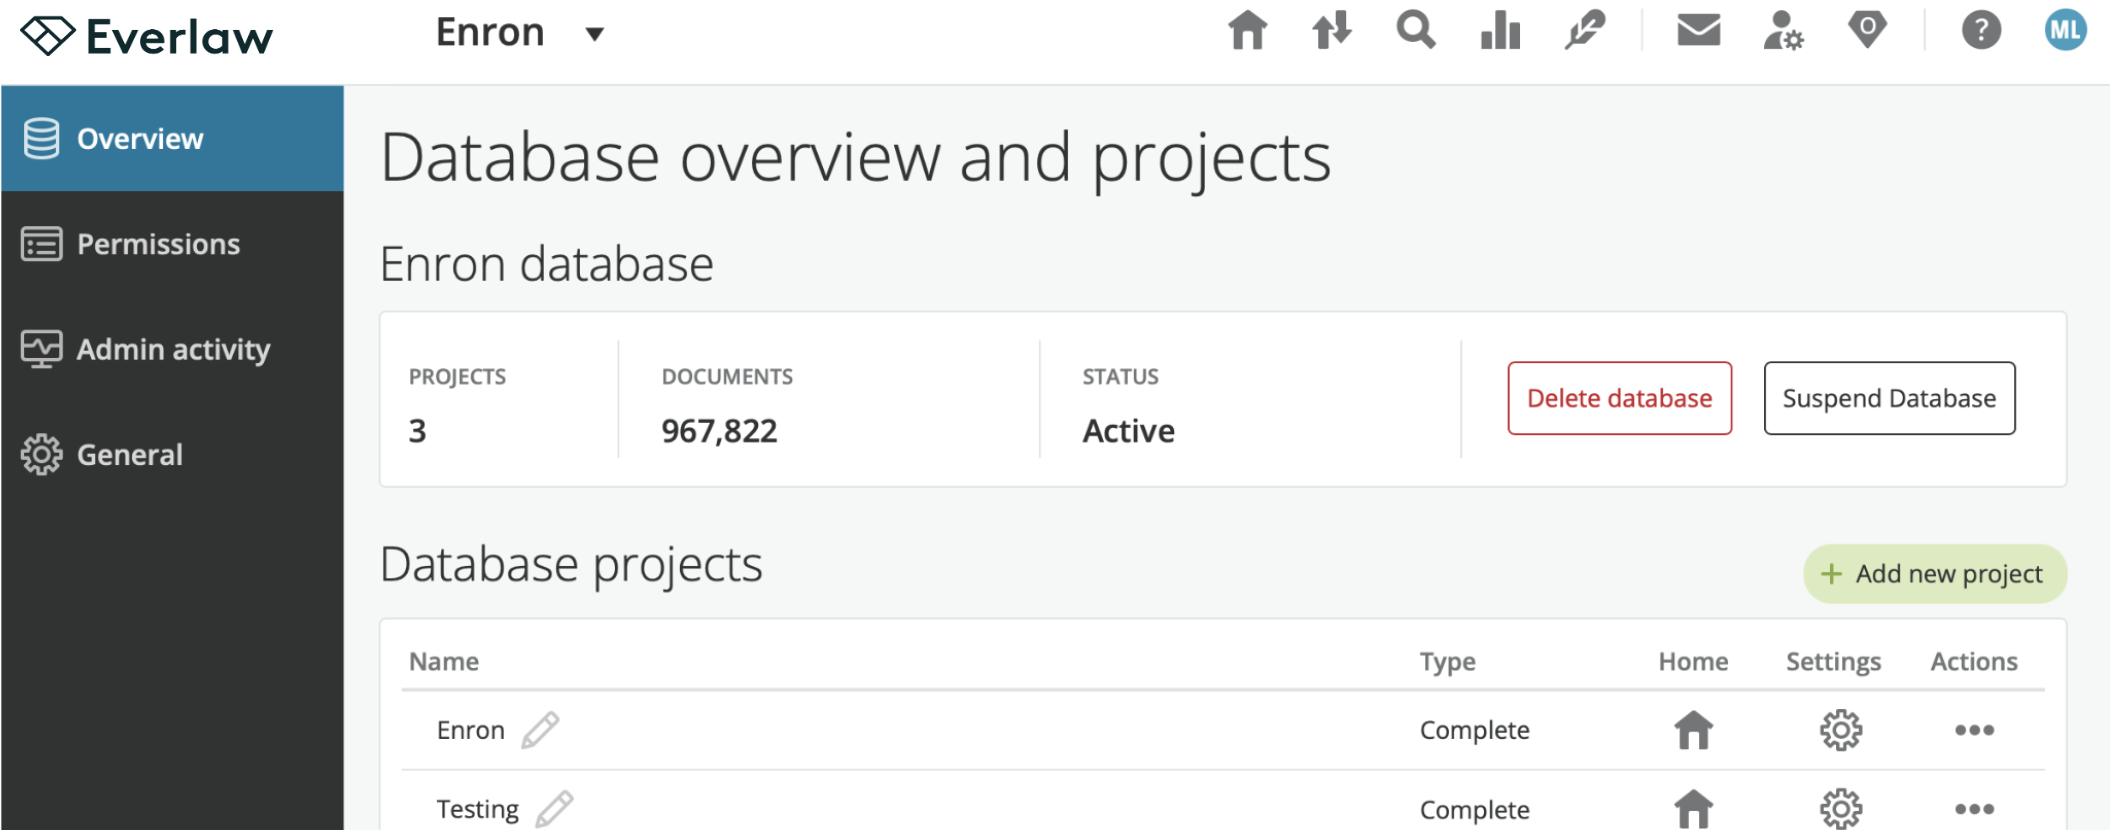Open the General sidebar tab

(x=172, y=455)
